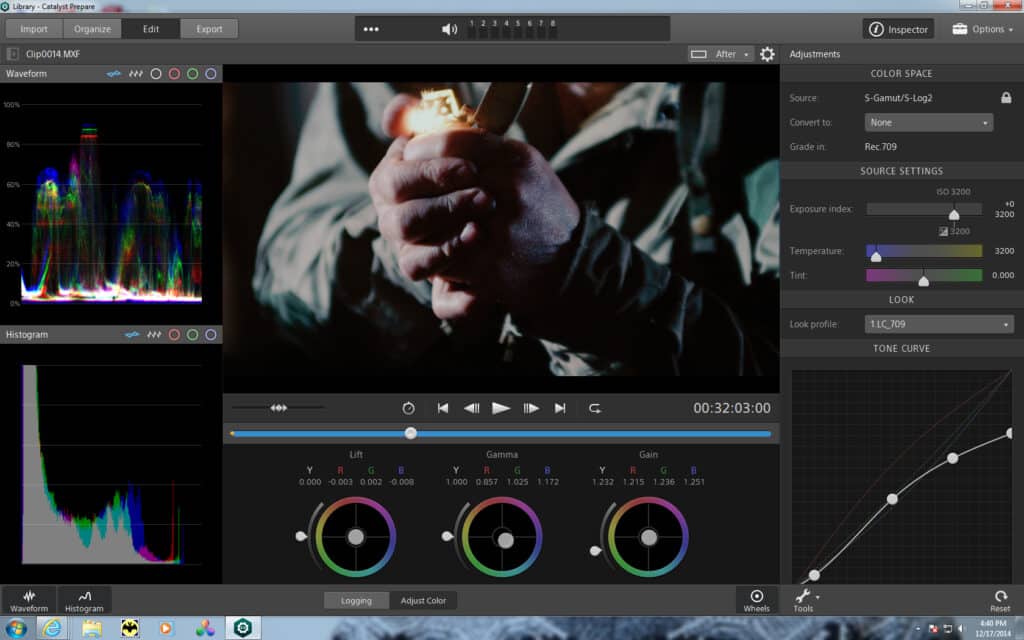Open the media player taskbar icon
Viewport: 1024px width, 640px height.
pyautogui.click(x=166, y=628)
